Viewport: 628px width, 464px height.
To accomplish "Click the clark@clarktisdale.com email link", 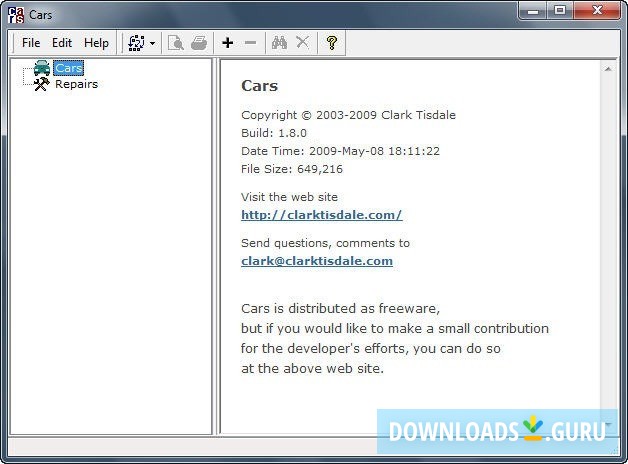I will tap(317, 261).
